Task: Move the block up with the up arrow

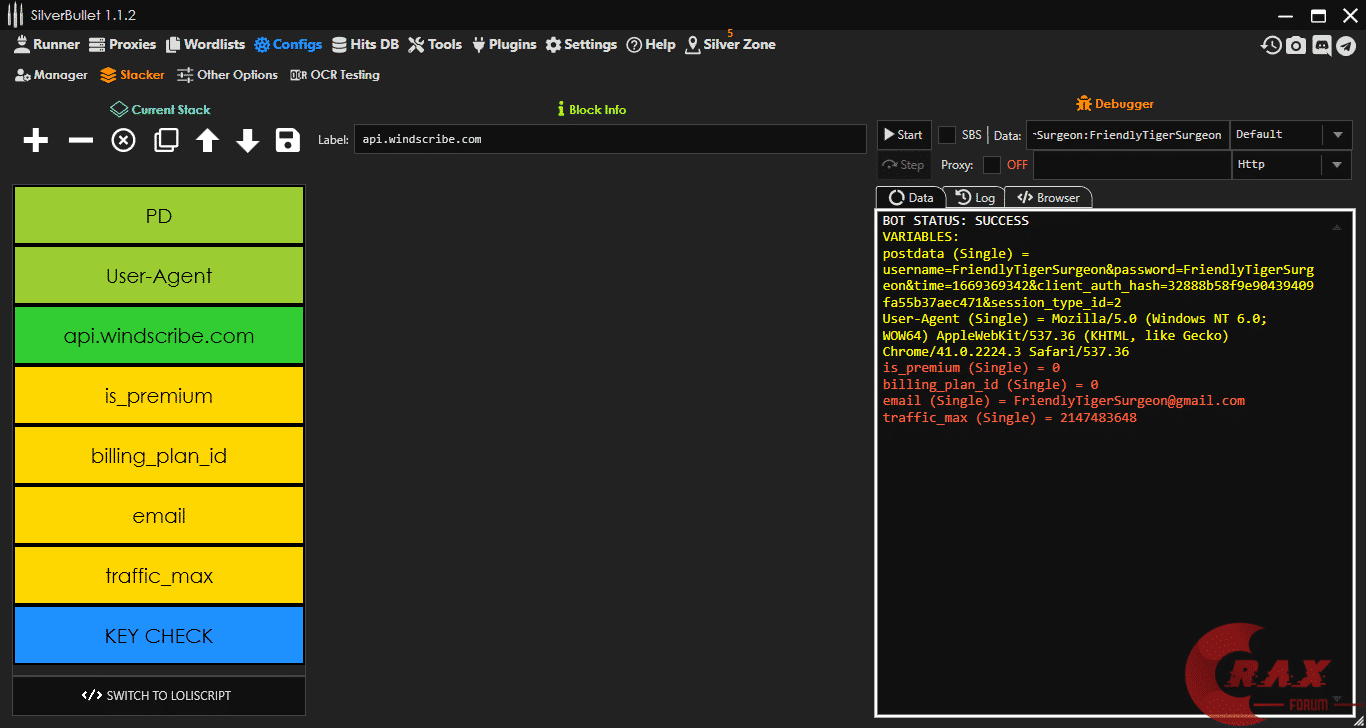Action: coord(207,140)
